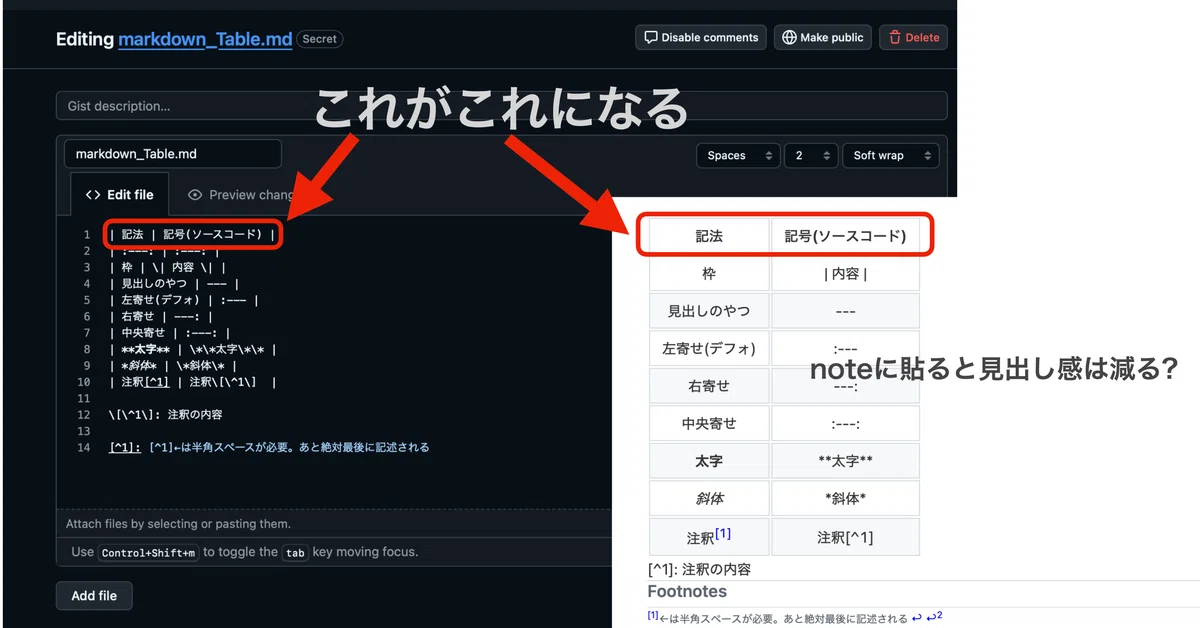Image resolution: width=1200 pixels, height=628 pixels.
Task: Click the eye icon on Preview changes
Action: click(195, 195)
